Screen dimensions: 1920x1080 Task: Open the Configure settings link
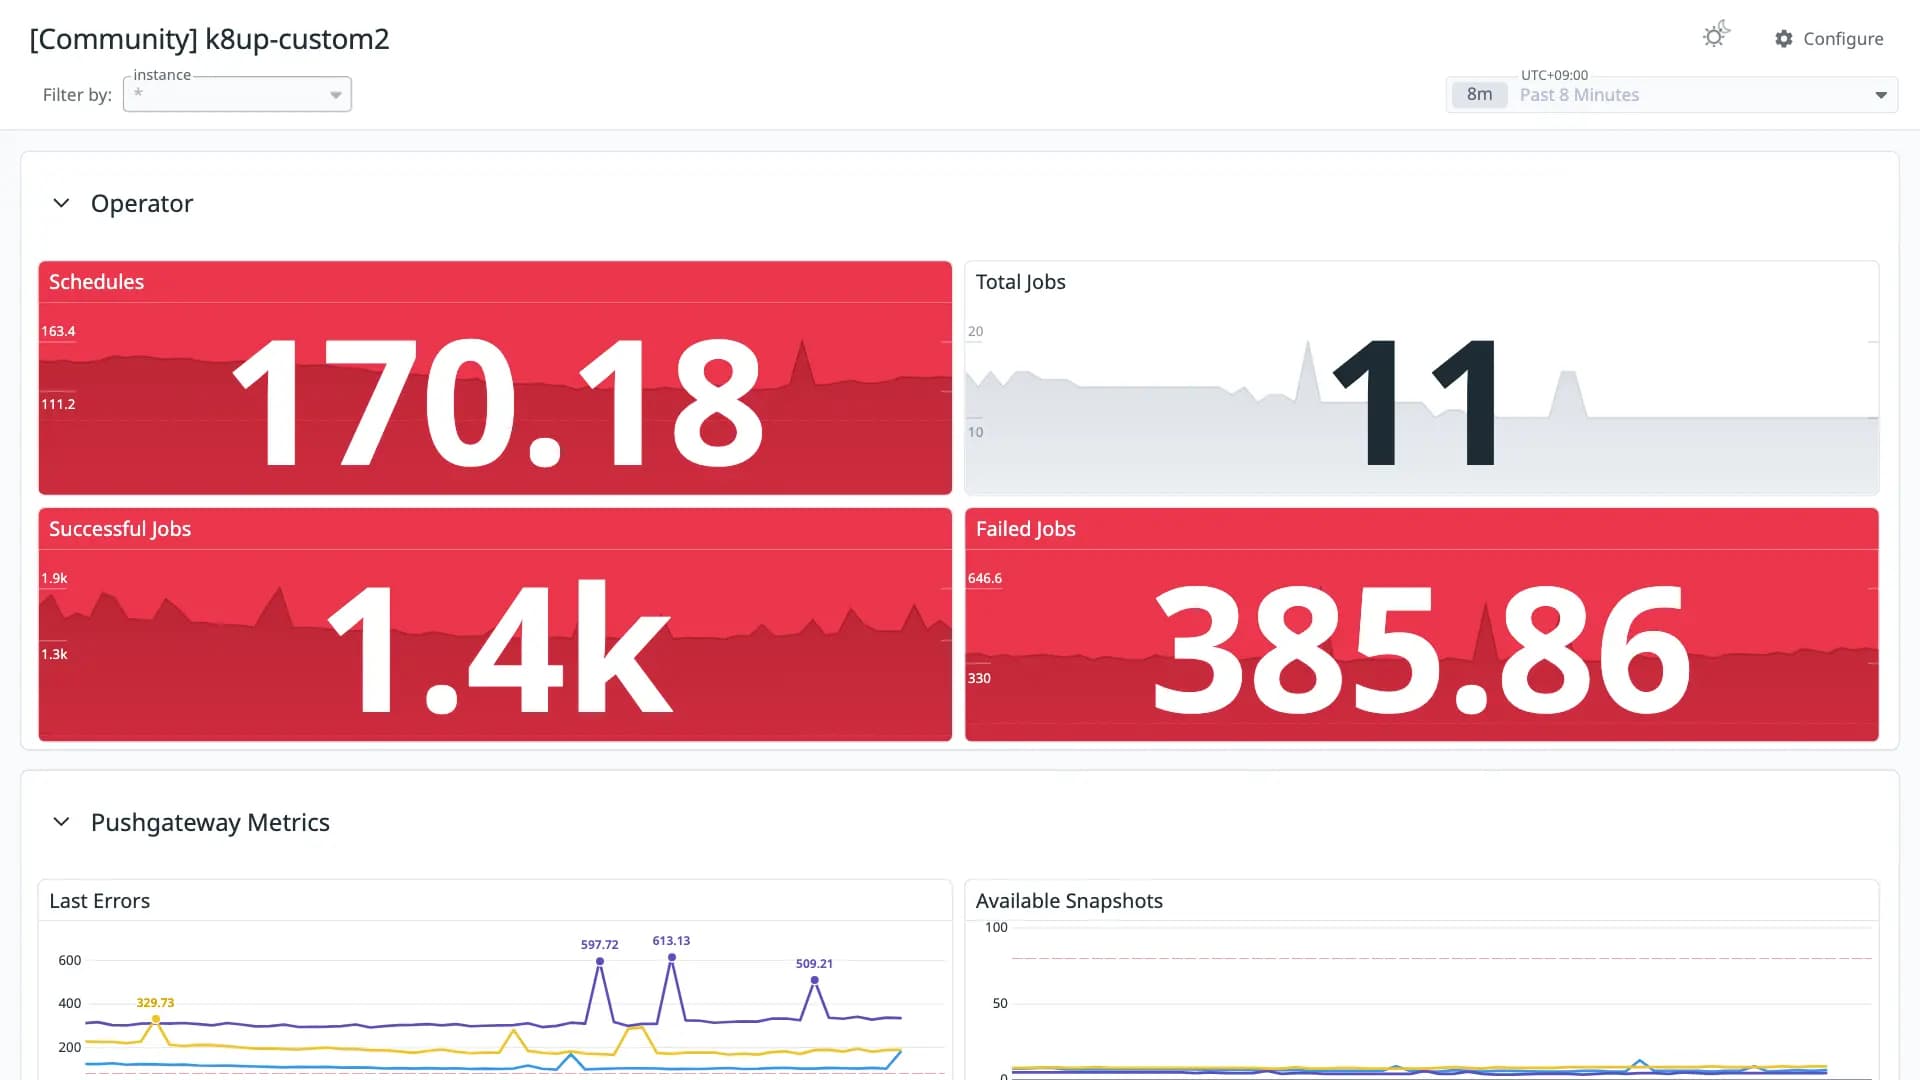tap(1829, 38)
